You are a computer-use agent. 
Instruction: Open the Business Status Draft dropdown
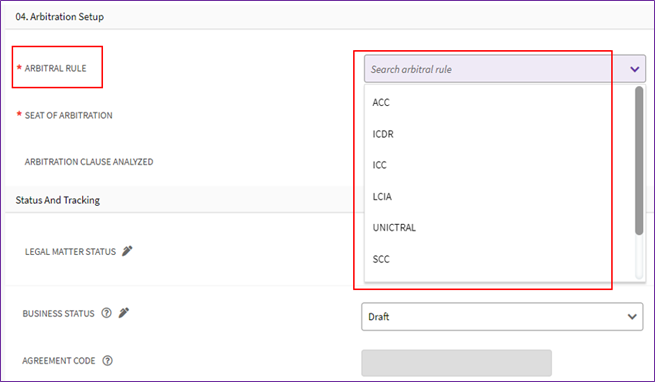pos(502,317)
